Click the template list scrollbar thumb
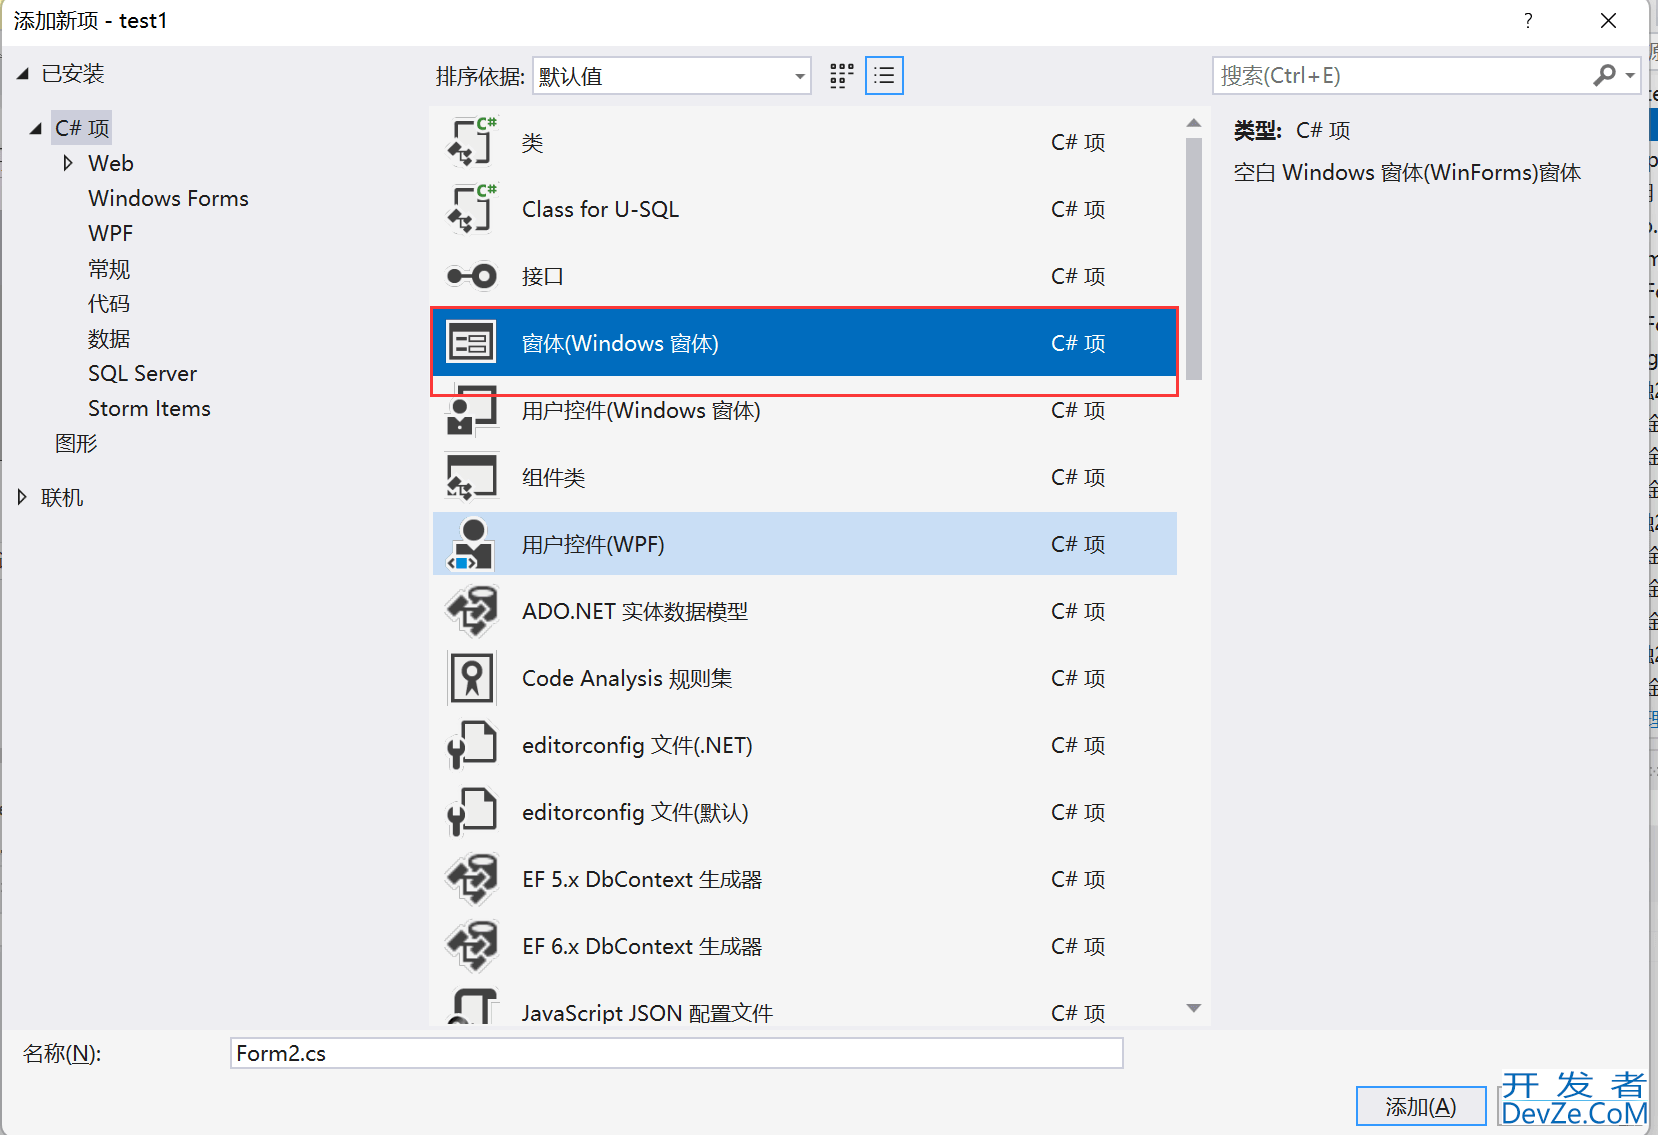 coord(1193,258)
